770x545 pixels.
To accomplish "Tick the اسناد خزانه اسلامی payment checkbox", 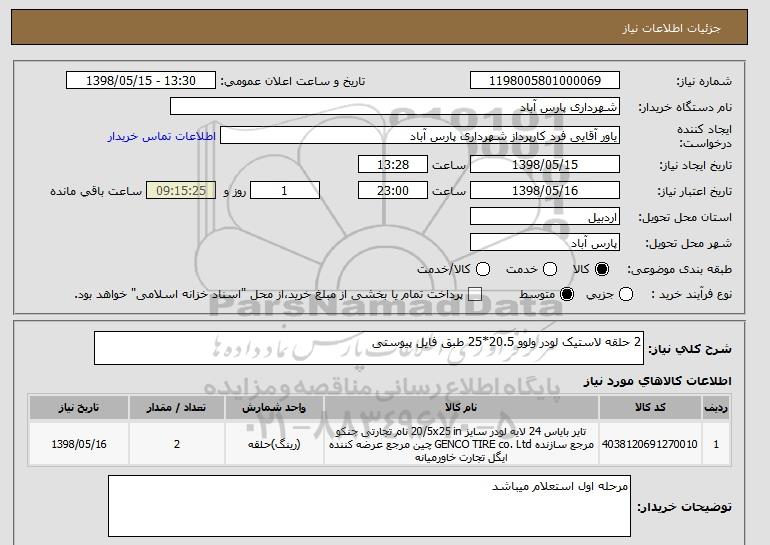I will [x=475, y=295].
